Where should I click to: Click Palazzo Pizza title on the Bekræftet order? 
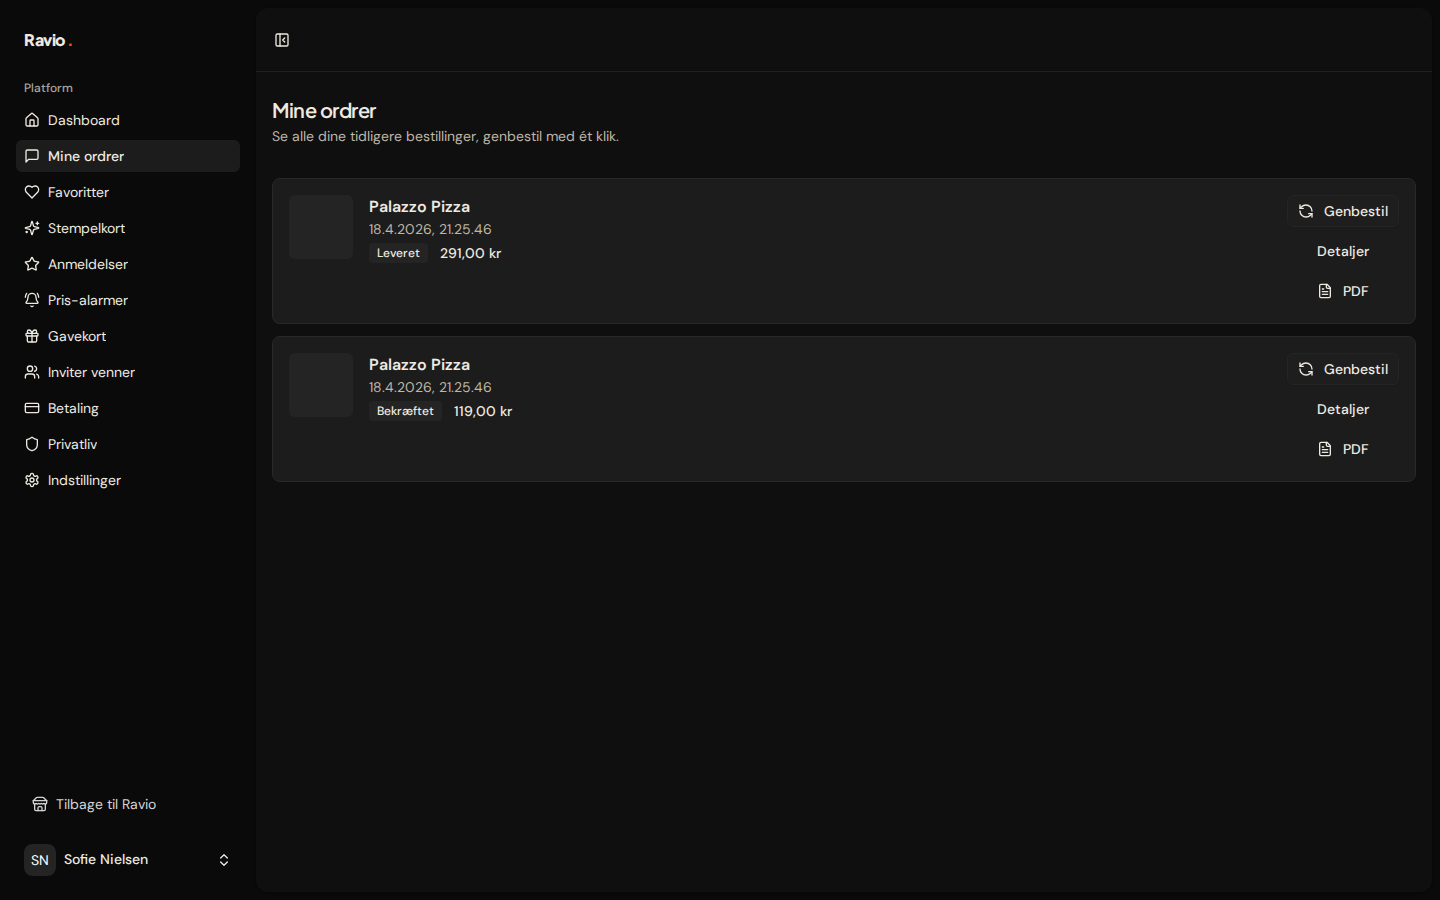click(419, 364)
